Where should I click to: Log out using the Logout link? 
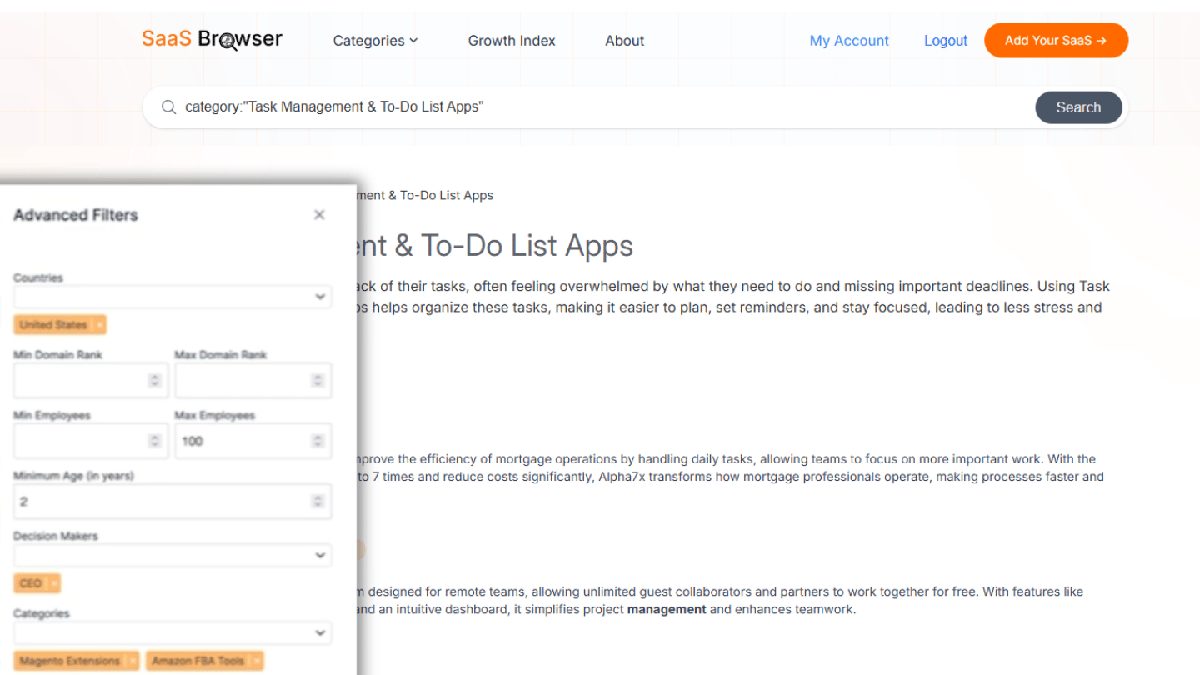click(945, 40)
